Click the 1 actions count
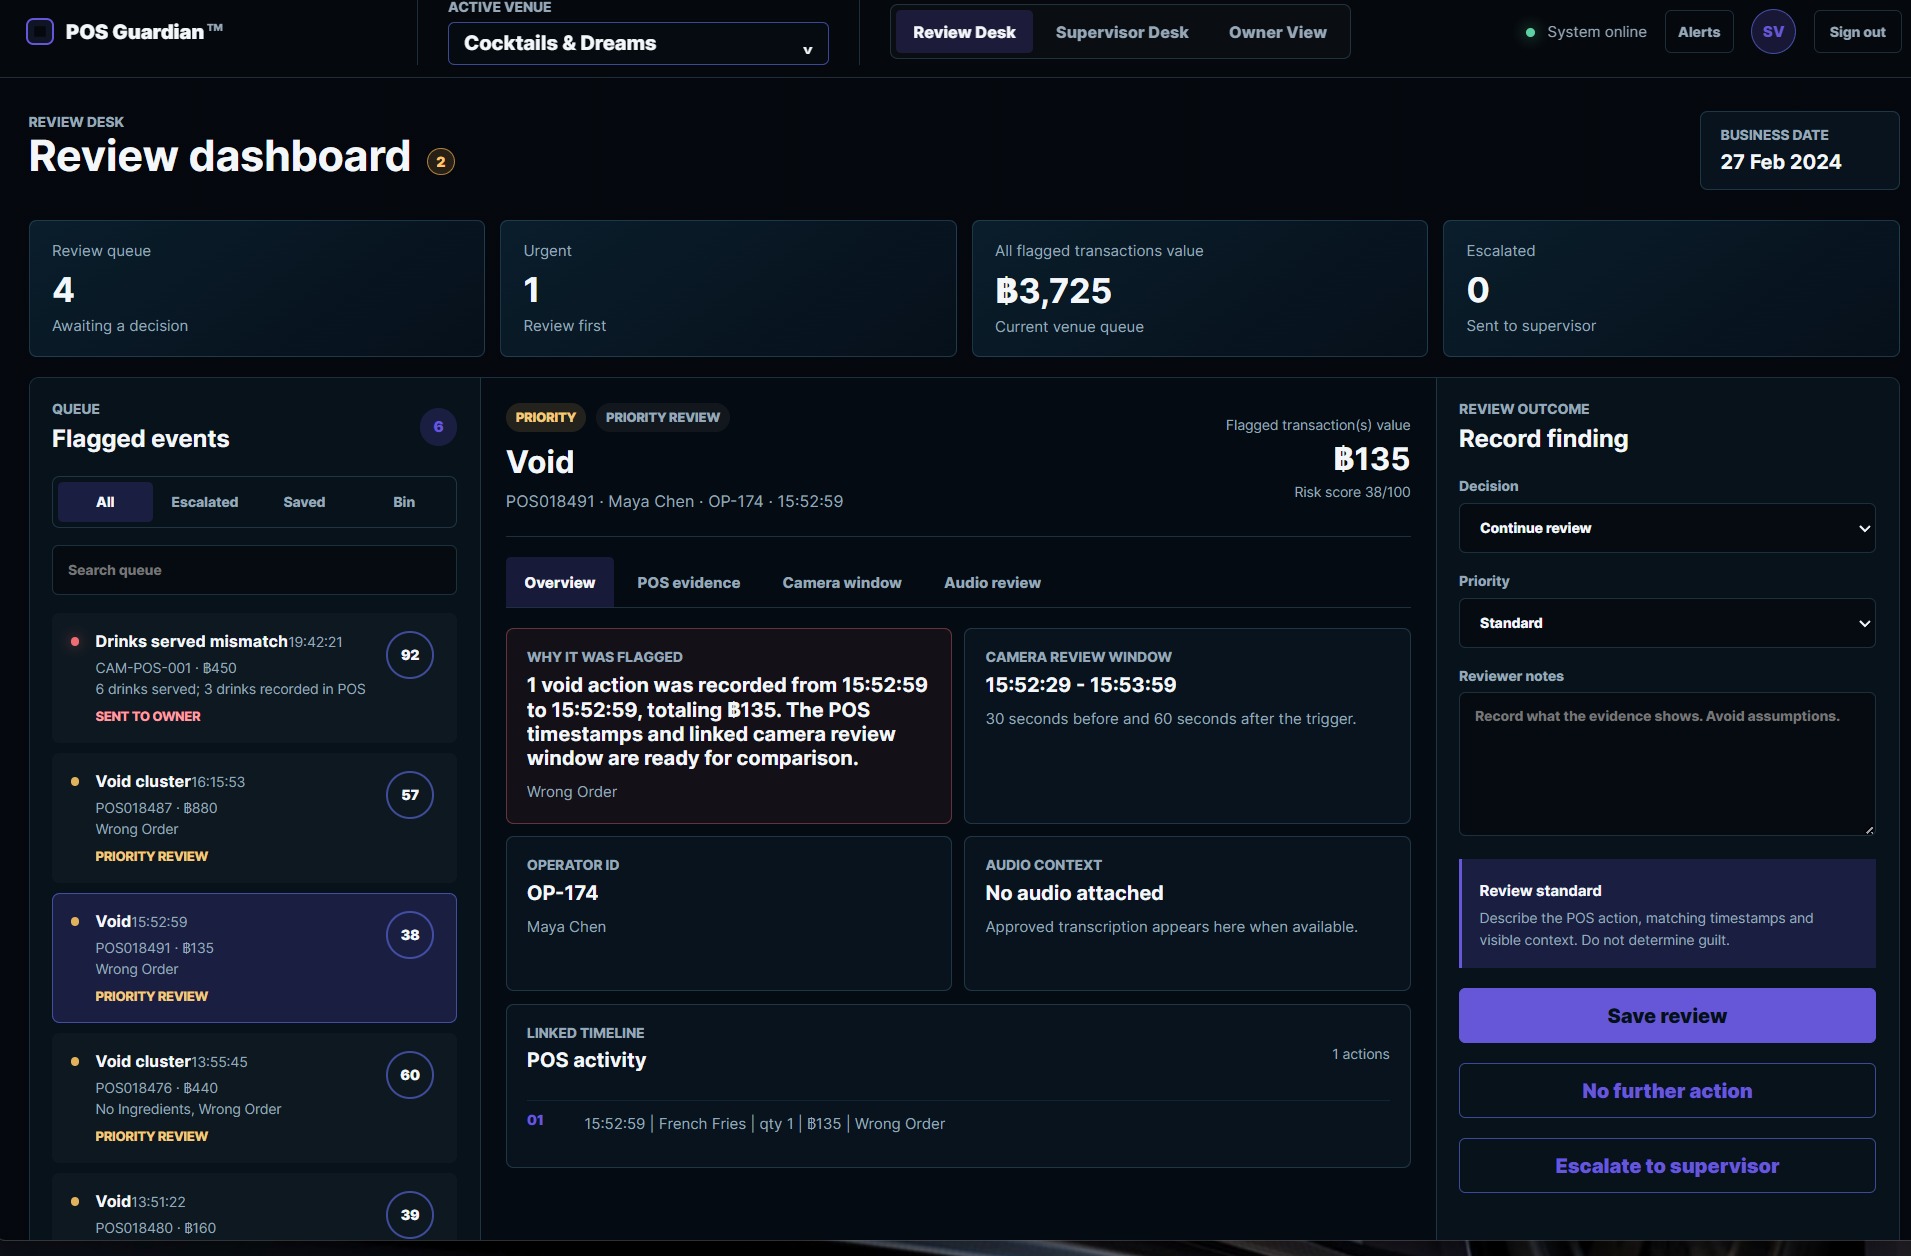The width and height of the screenshot is (1911, 1256). [x=1360, y=1054]
